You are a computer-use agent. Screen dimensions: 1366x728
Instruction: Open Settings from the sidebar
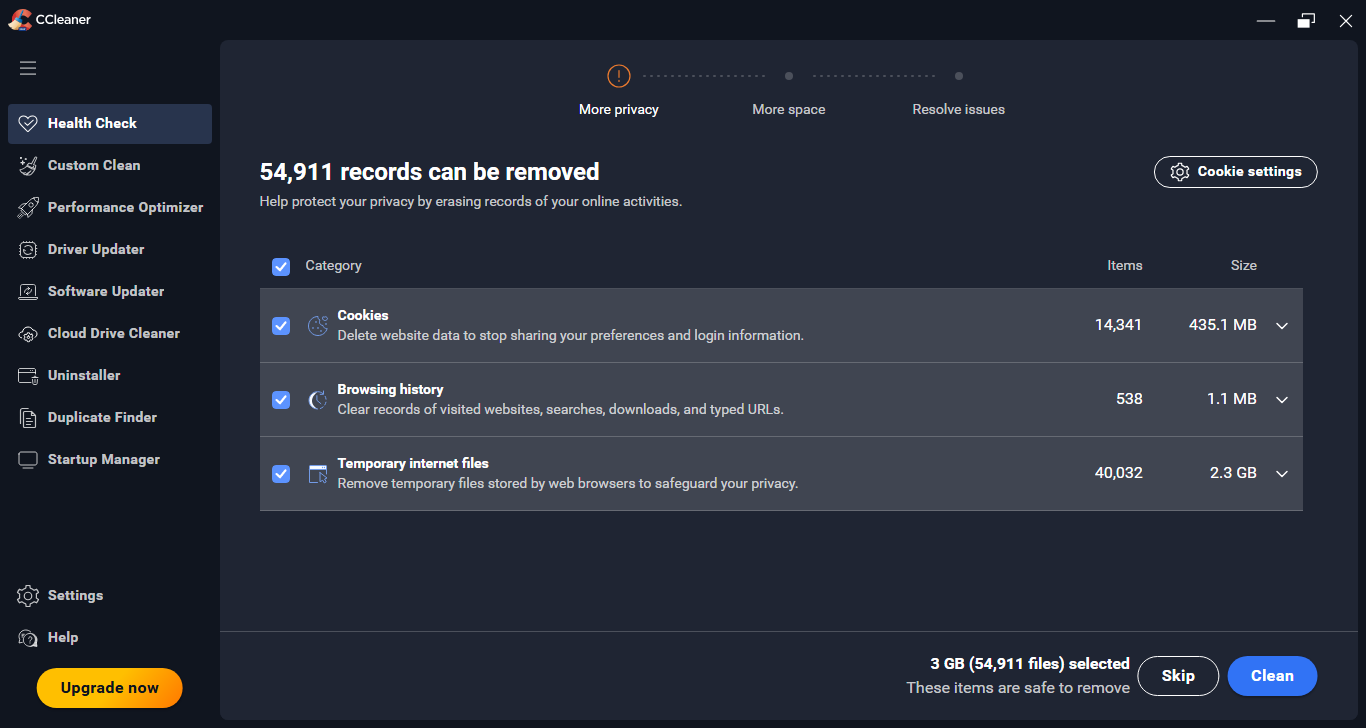75,596
